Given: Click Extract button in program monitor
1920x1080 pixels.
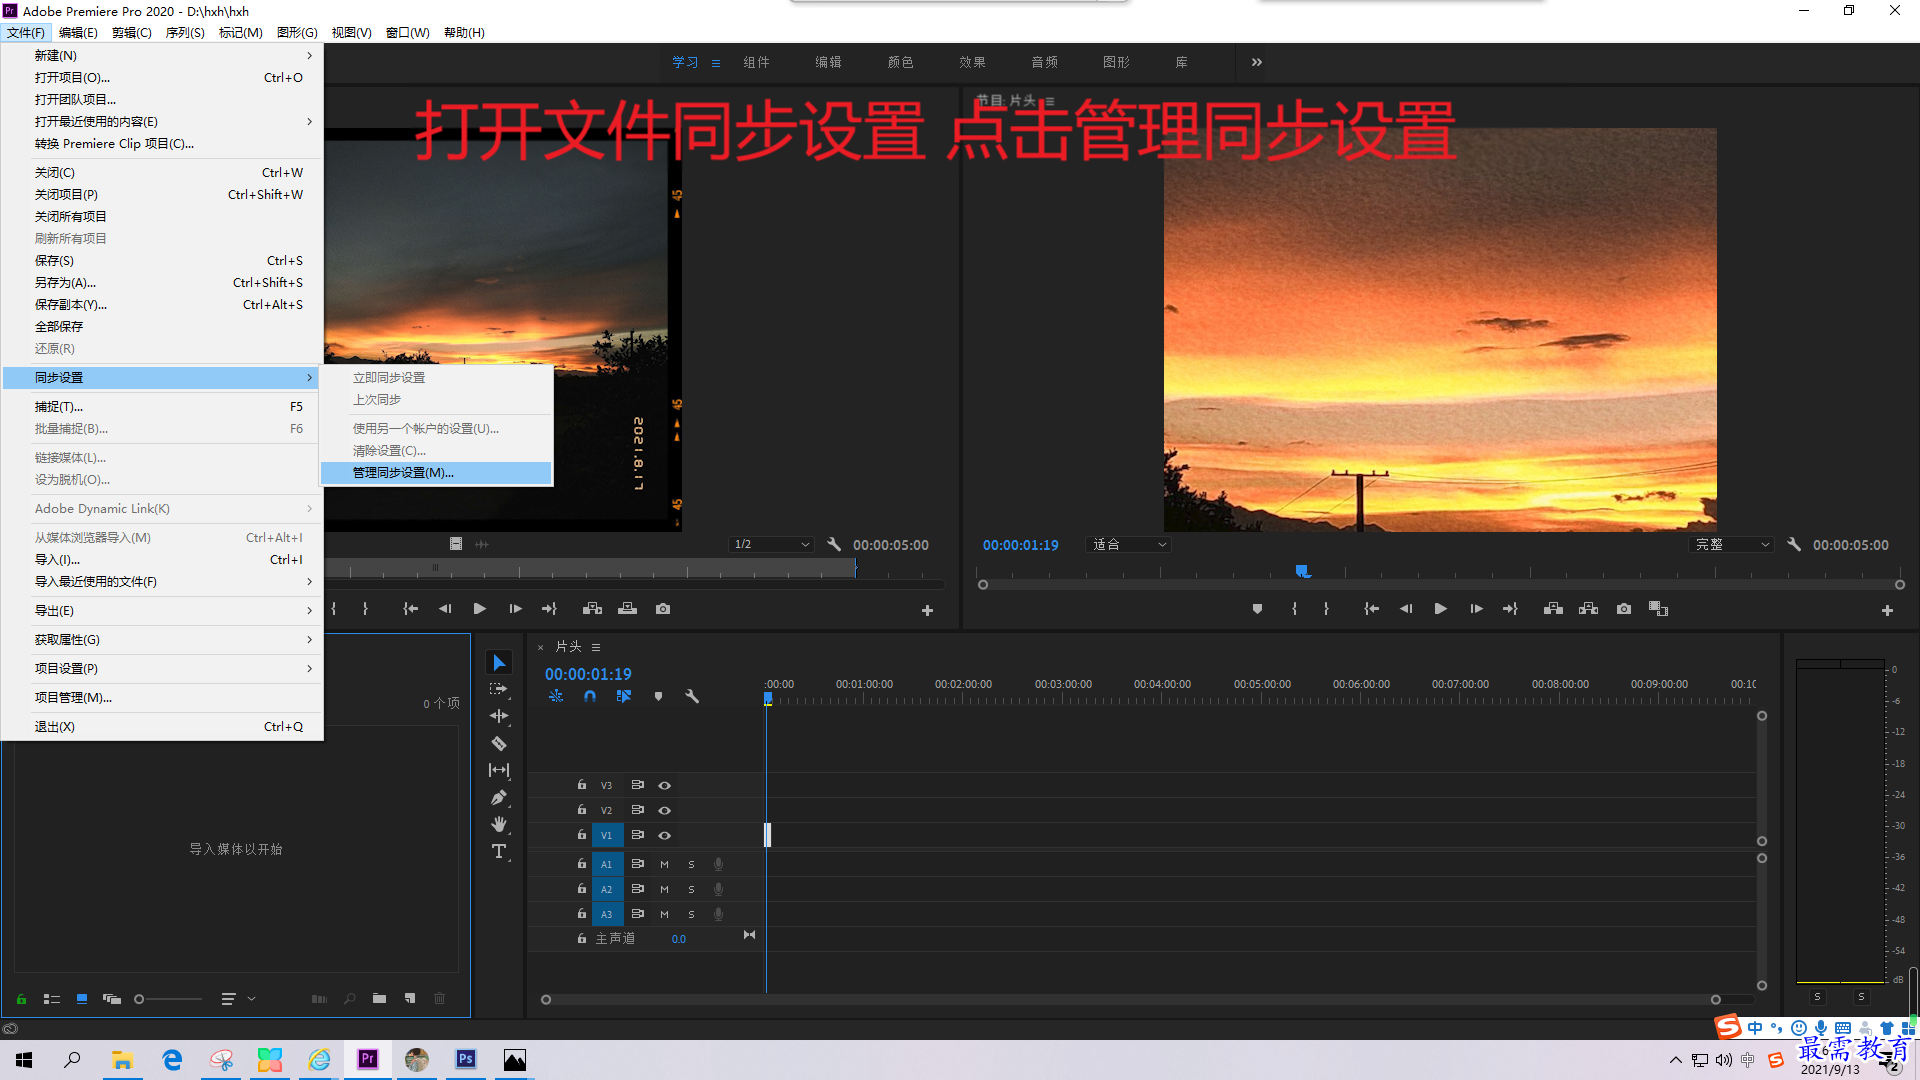Looking at the screenshot, I should (x=1588, y=609).
